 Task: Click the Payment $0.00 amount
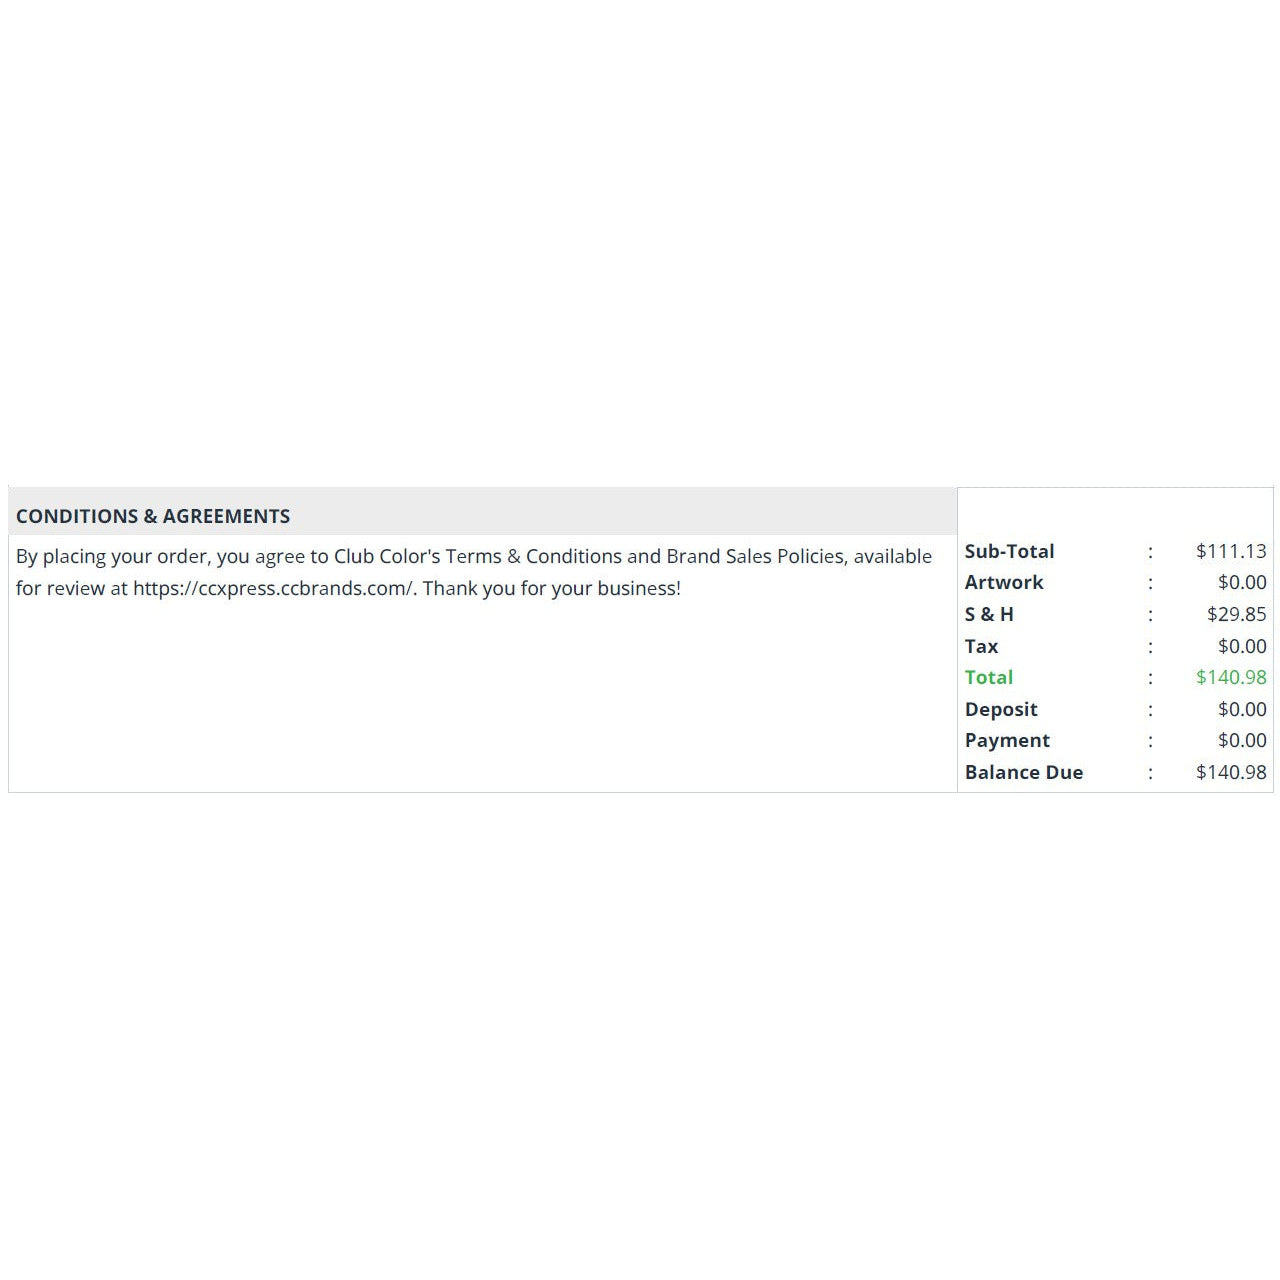click(1242, 740)
